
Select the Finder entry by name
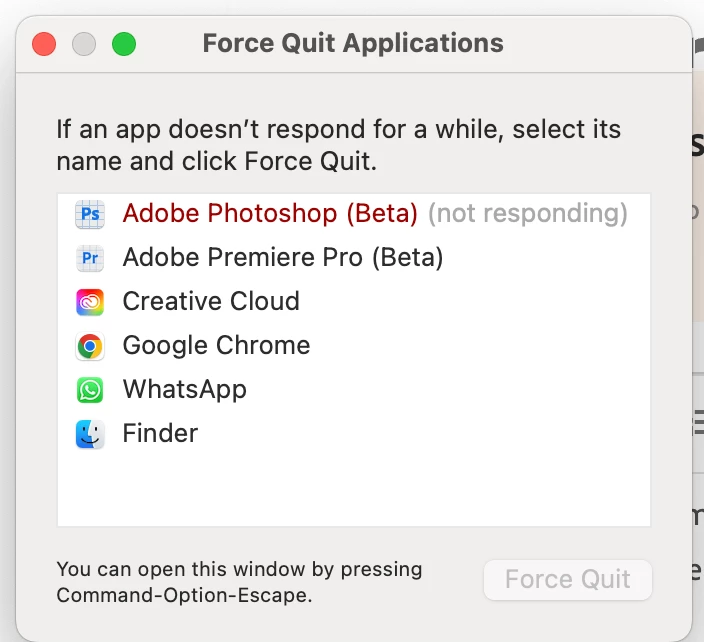(x=160, y=433)
